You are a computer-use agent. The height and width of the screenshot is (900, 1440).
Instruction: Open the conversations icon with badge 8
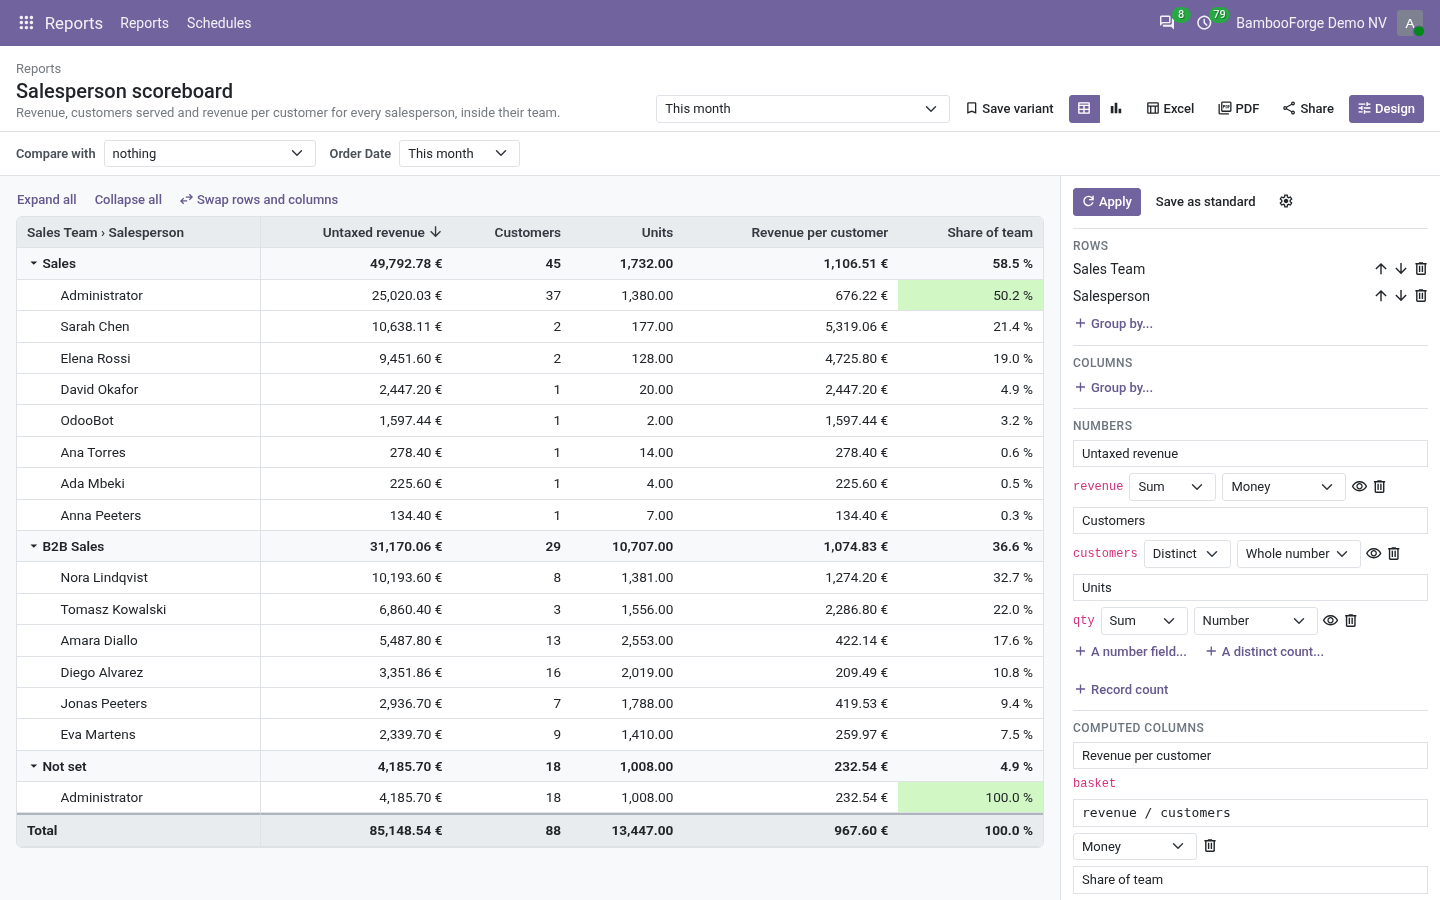click(1167, 23)
